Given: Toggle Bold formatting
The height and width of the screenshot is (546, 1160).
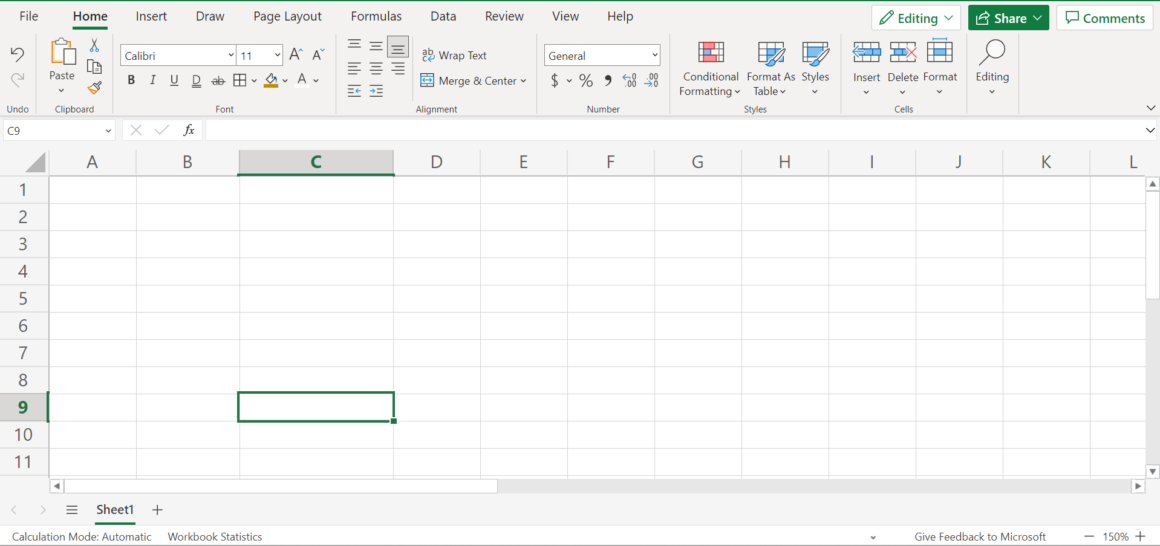Looking at the screenshot, I should click(x=131, y=80).
